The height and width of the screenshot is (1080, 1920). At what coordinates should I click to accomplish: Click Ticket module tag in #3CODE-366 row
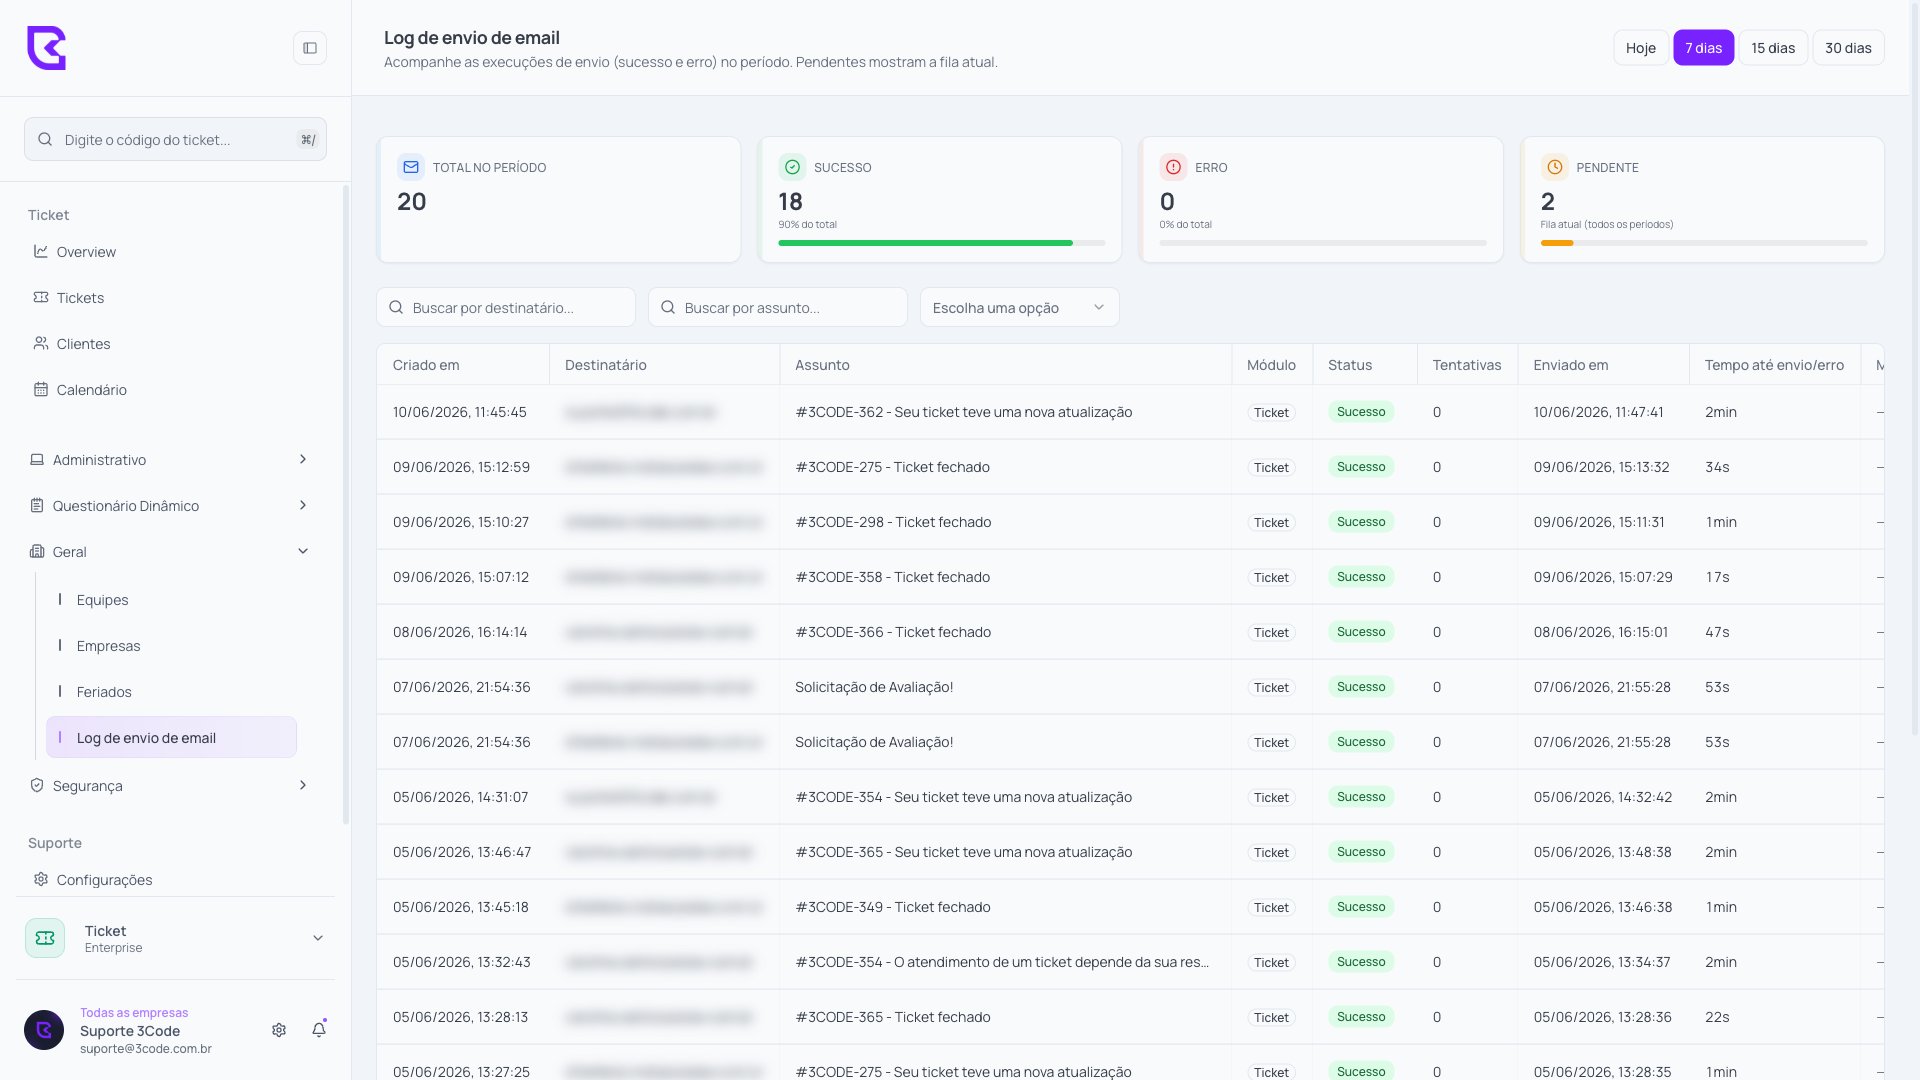1271,633
